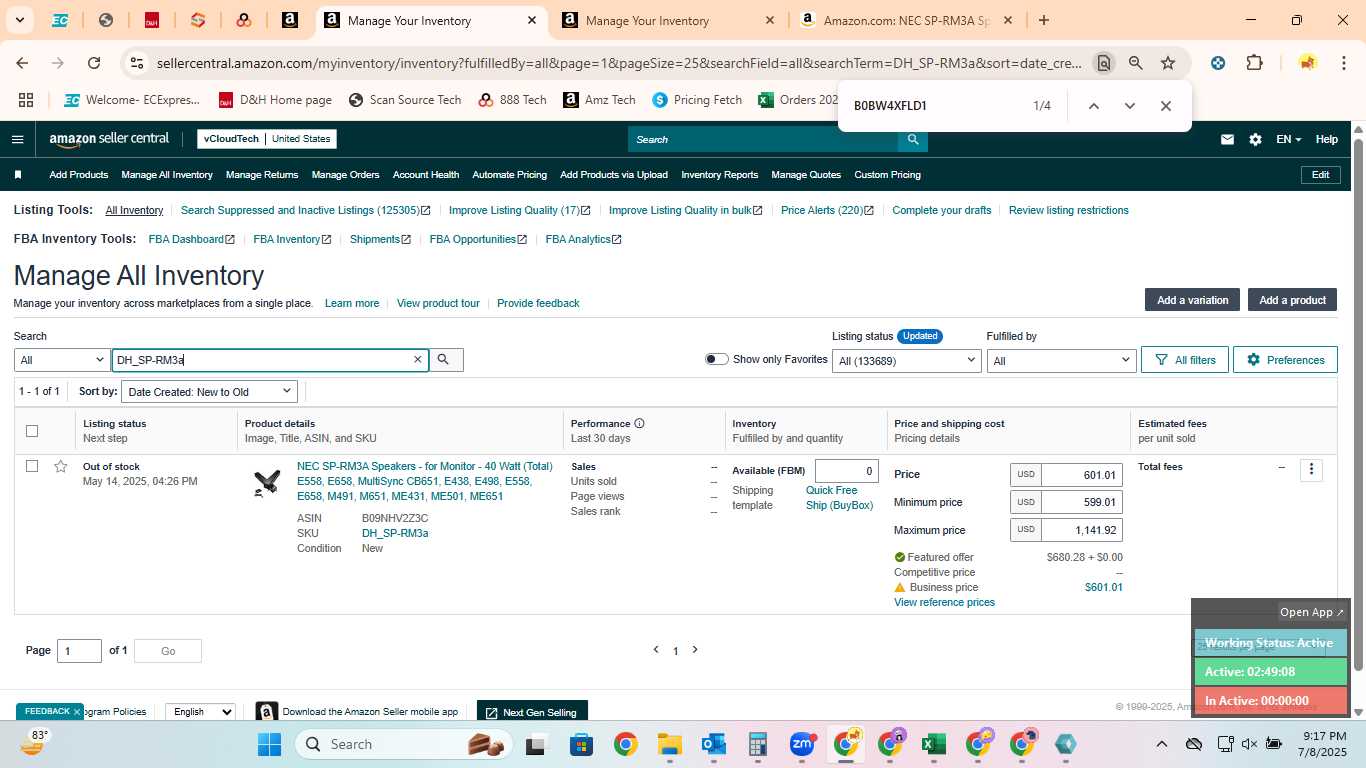Open Outlook from the taskbar
Viewport: 1366px width, 768px height.
(x=714, y=744)
